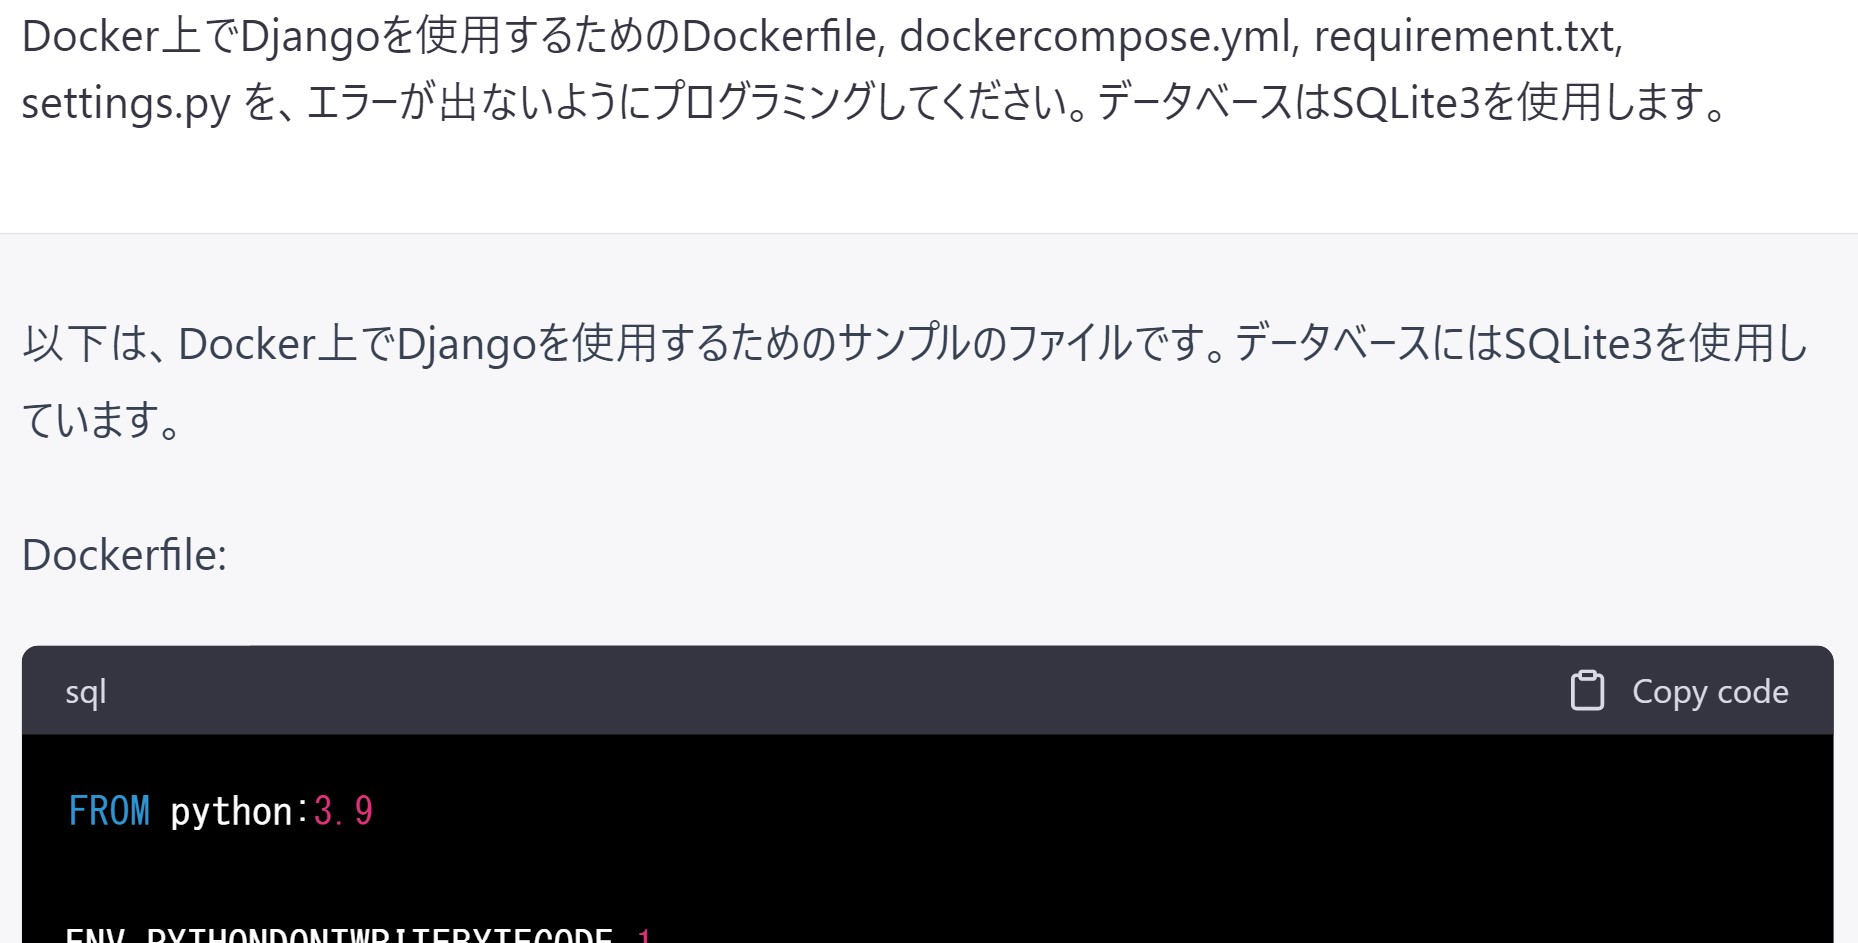Click "requirement.txt" in the user prompt
1858x943 pixels.
tap(1467, 37)
